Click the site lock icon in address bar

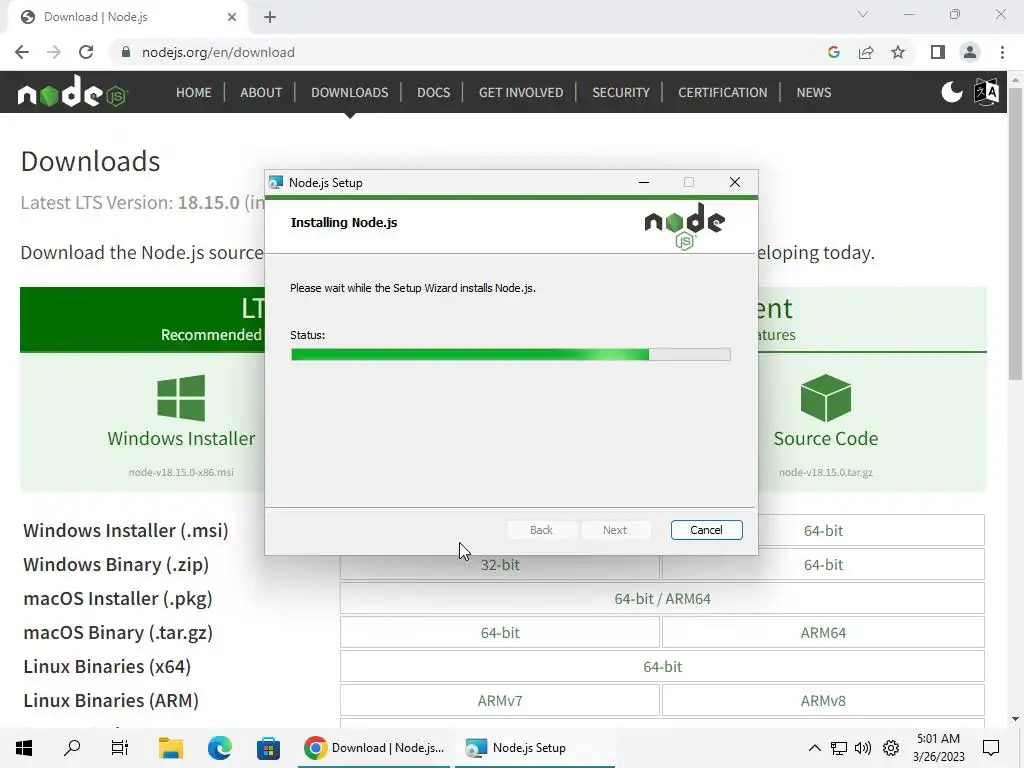pos(126,52)
